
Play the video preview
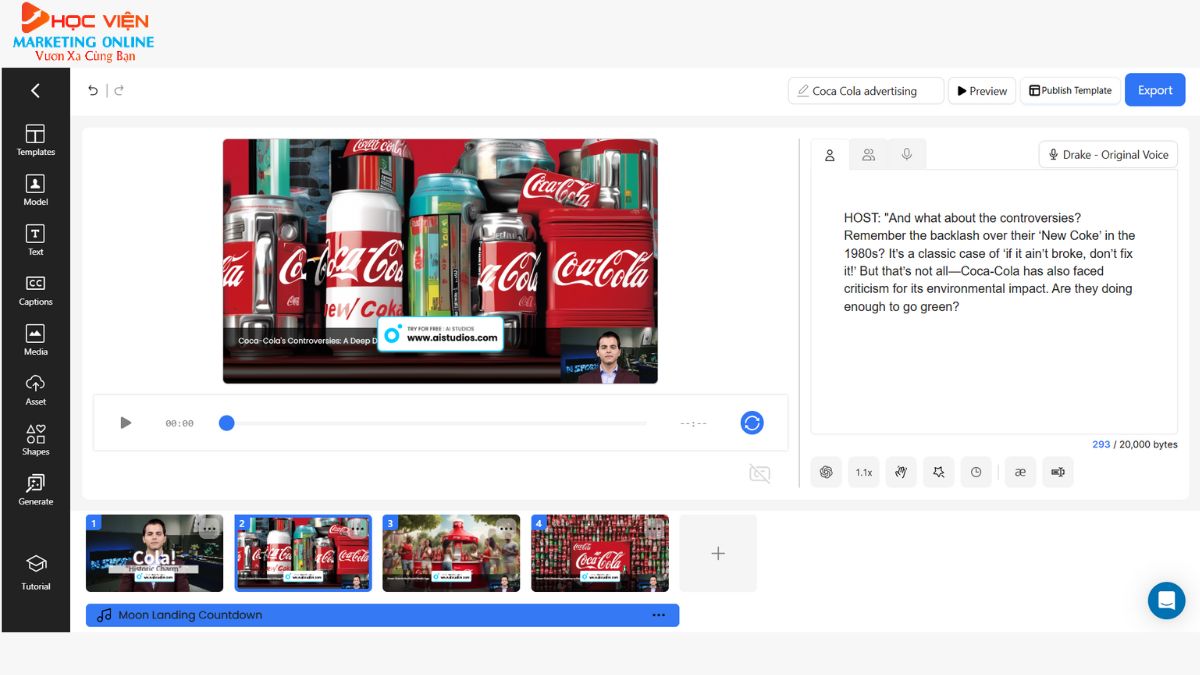[125, 423]
